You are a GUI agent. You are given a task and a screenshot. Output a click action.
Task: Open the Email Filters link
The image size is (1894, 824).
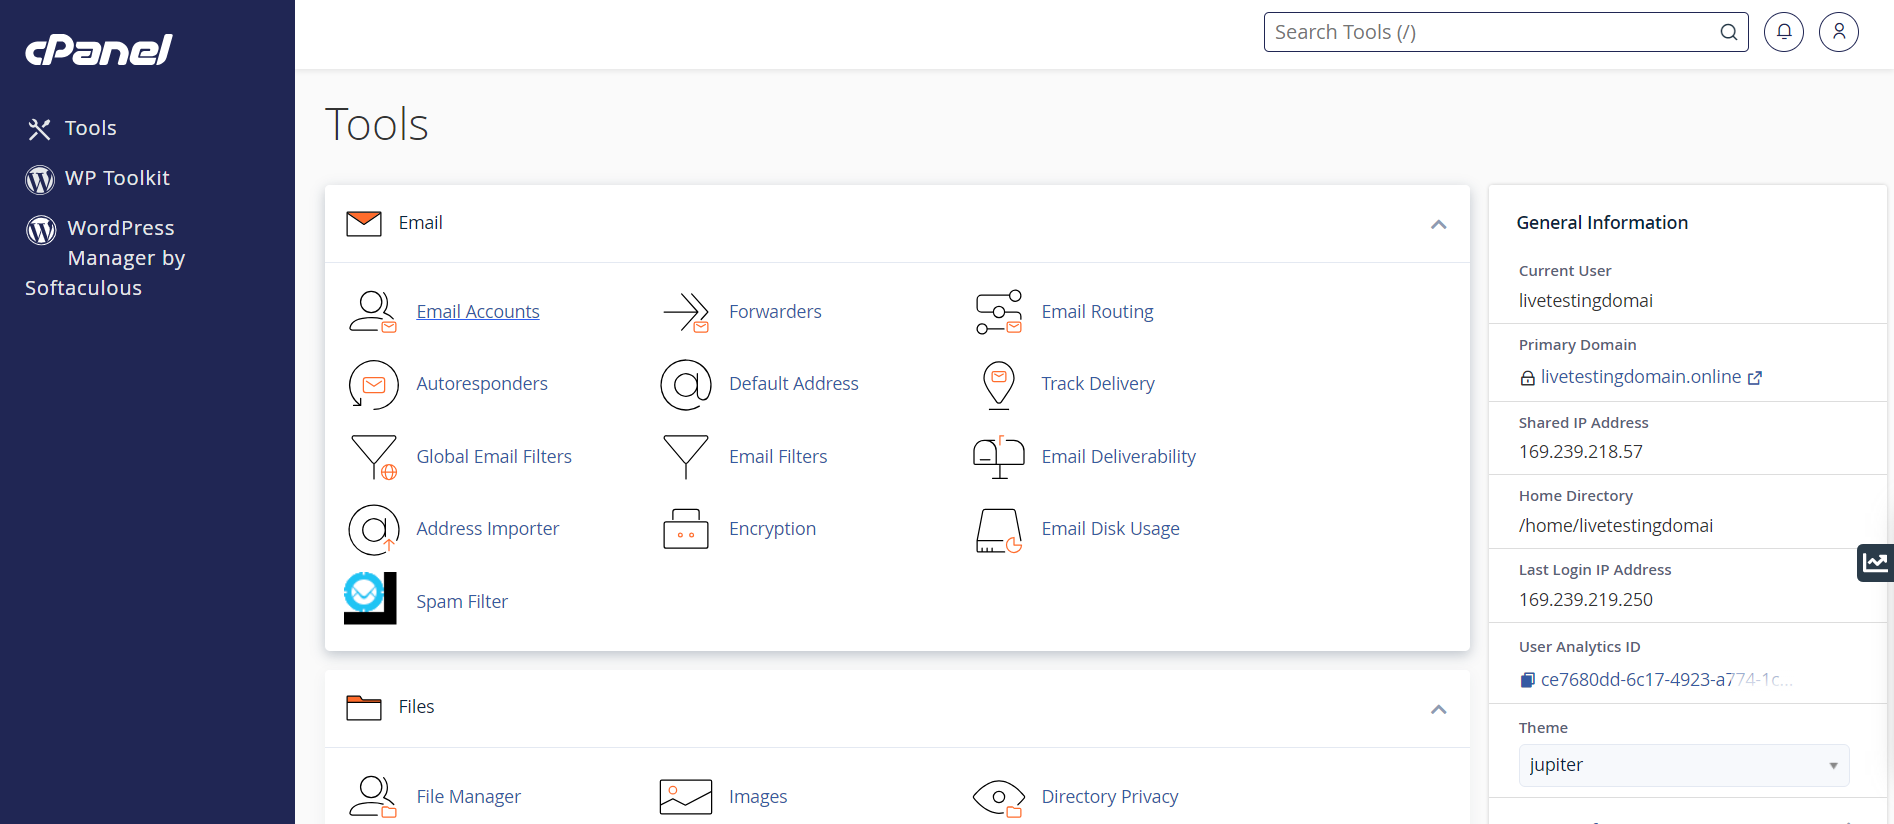778,457
